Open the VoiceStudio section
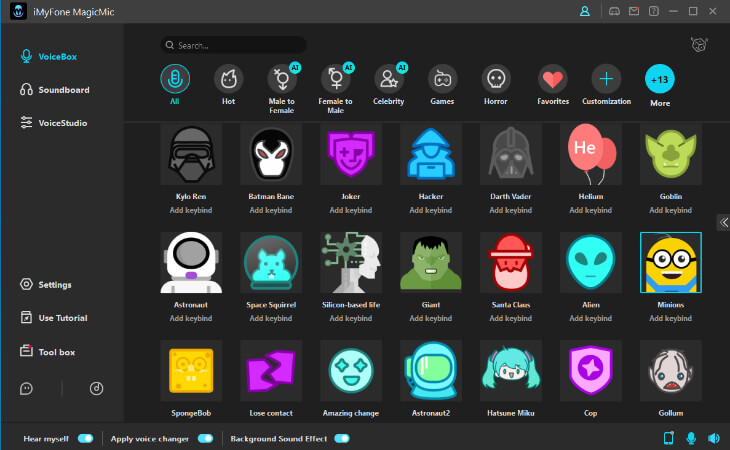 click(x=54, y=123)
